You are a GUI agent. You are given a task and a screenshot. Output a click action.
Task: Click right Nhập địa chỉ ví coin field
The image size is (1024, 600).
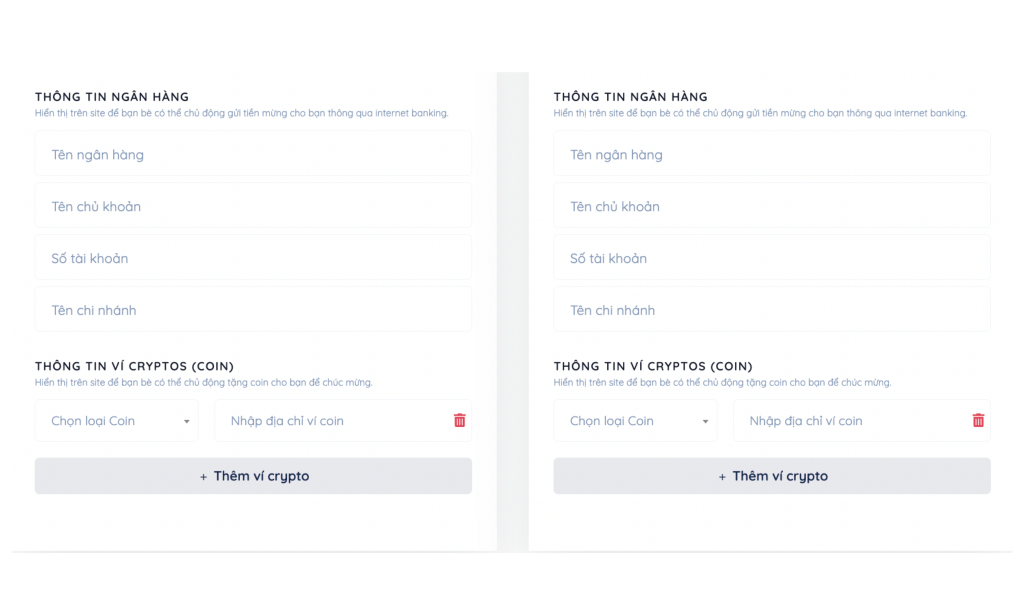pyautogui.click(x=848, y=421)
